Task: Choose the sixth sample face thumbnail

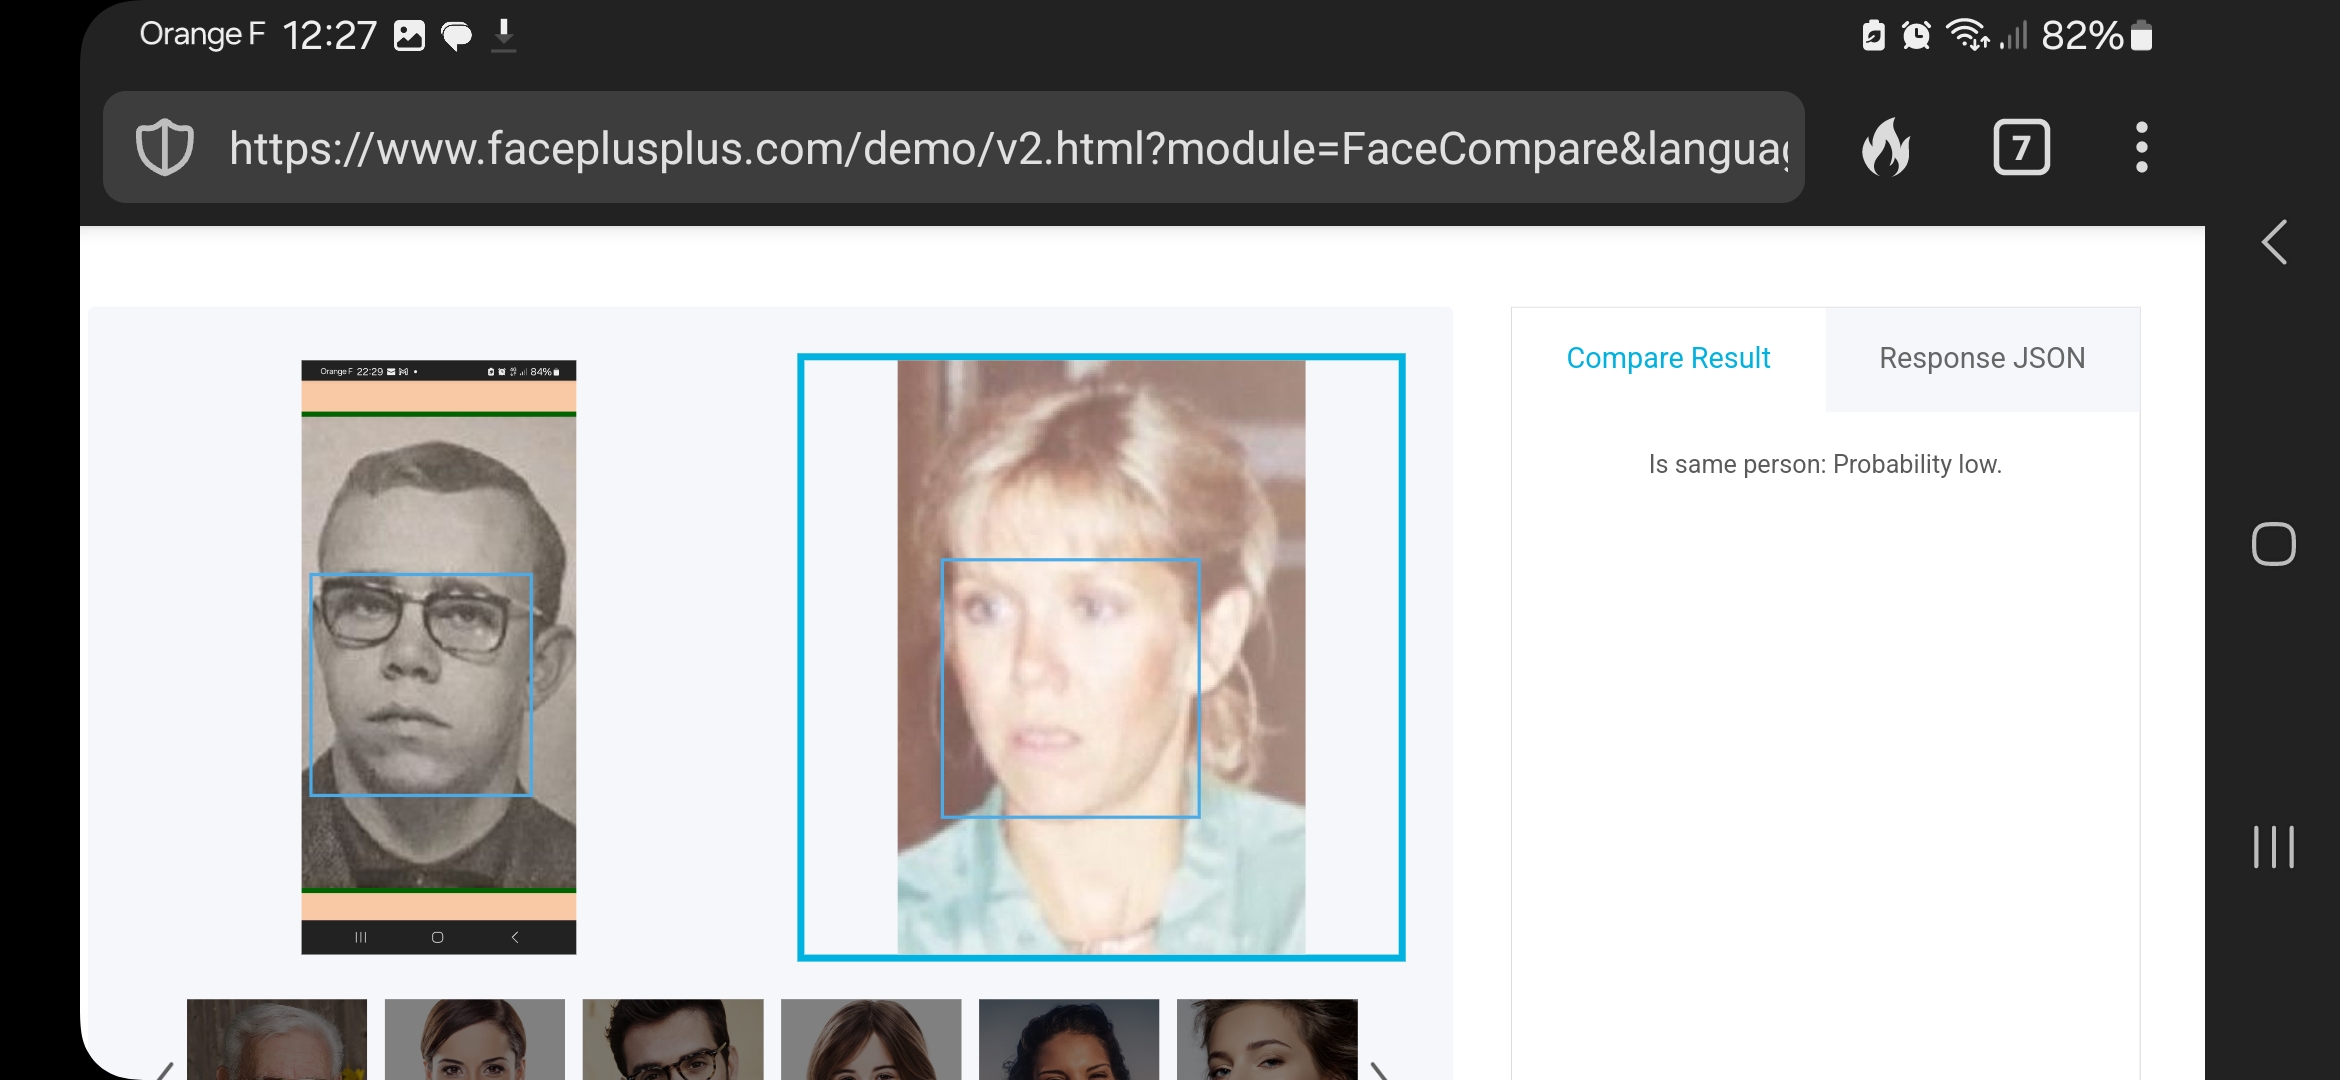Action: tap(1267, 1039)
